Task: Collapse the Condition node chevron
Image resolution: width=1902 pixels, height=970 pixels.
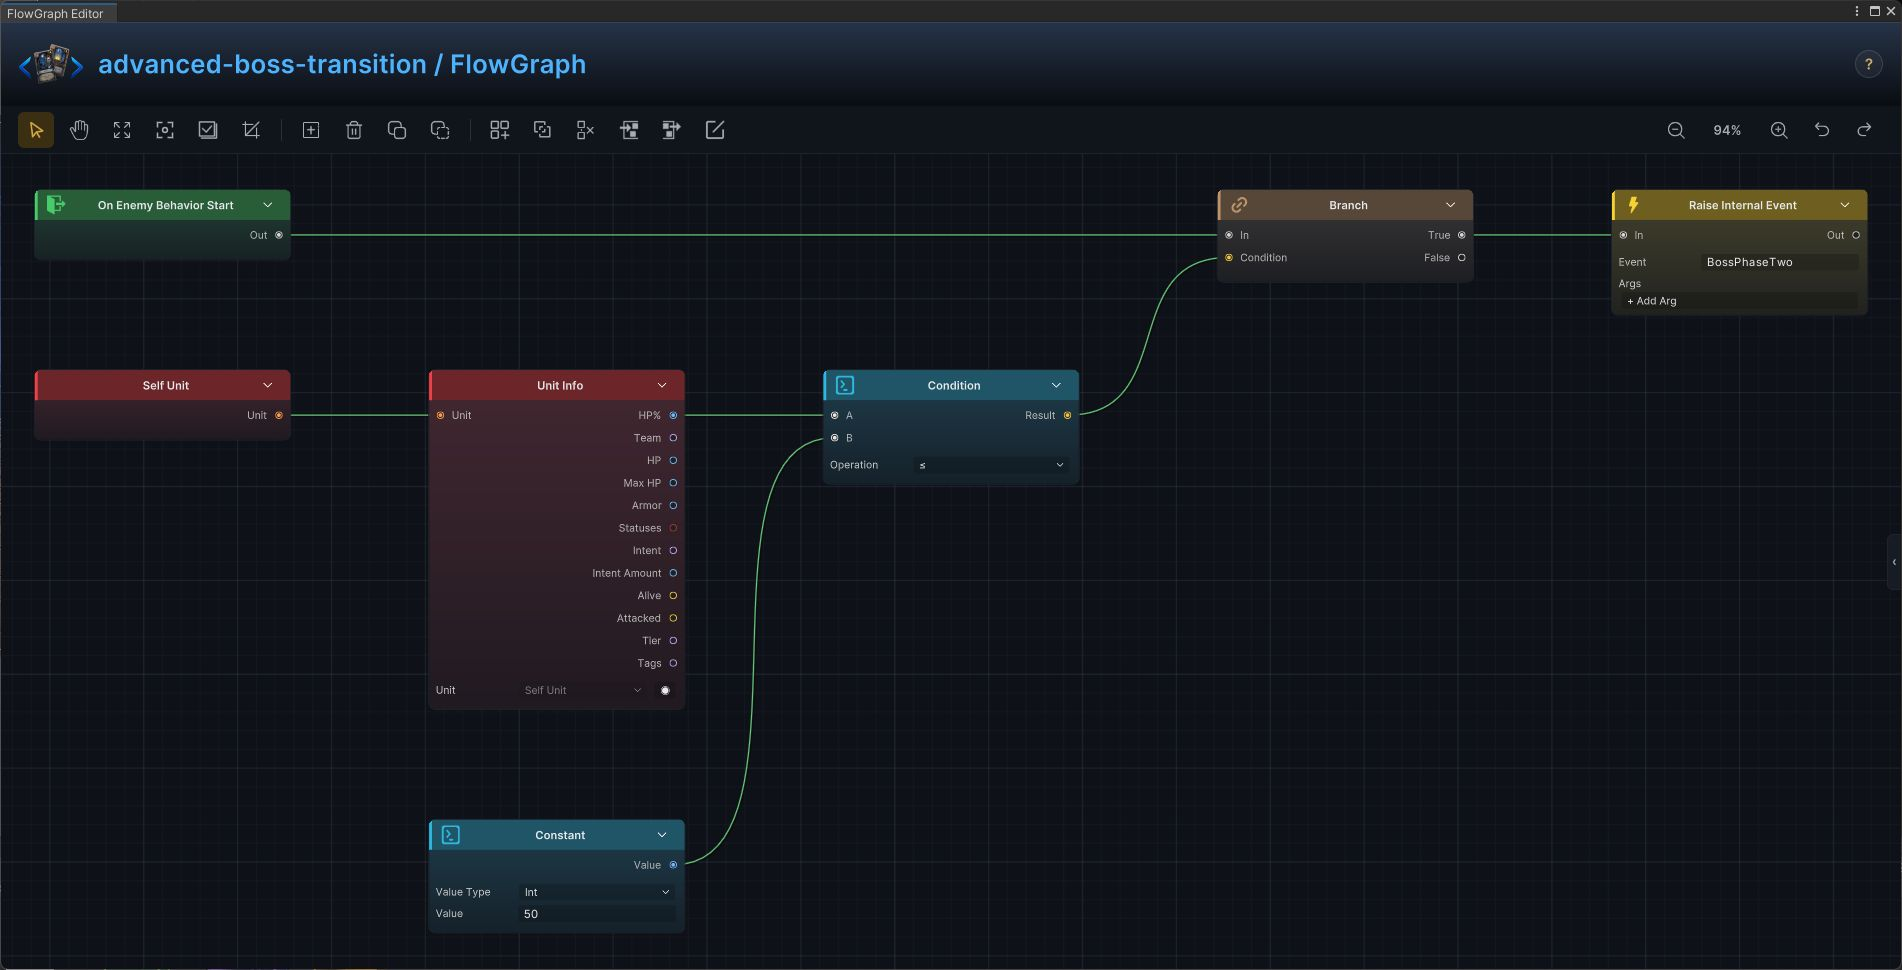Action: coord(1056,385)
